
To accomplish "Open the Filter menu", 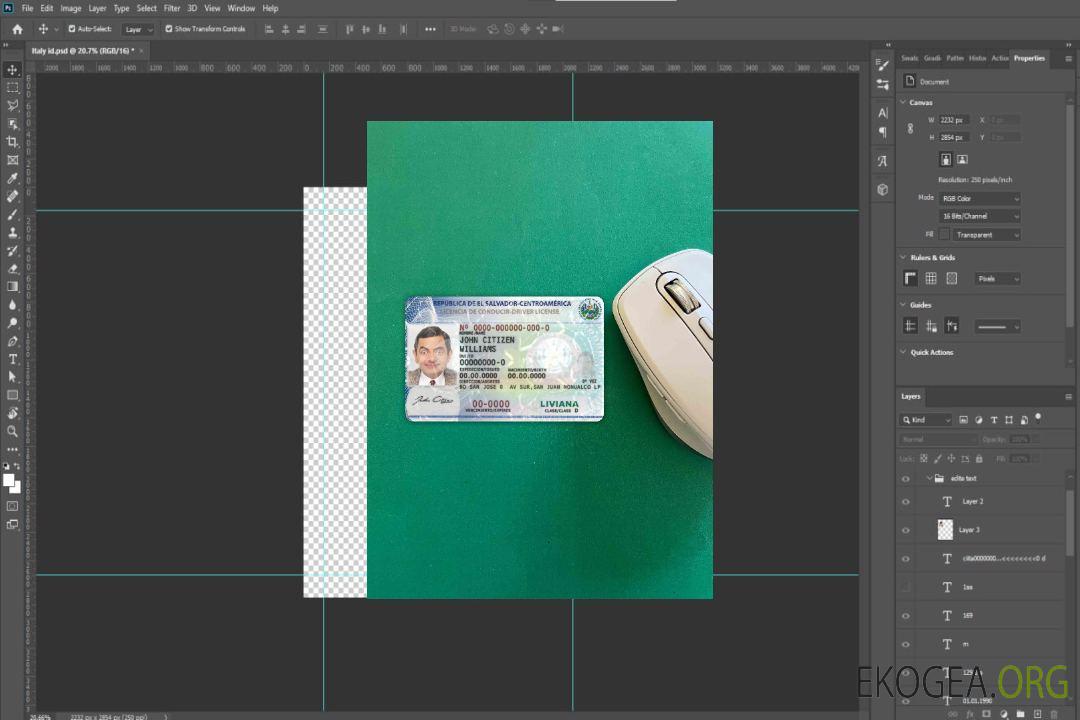I will coord(172,8).
